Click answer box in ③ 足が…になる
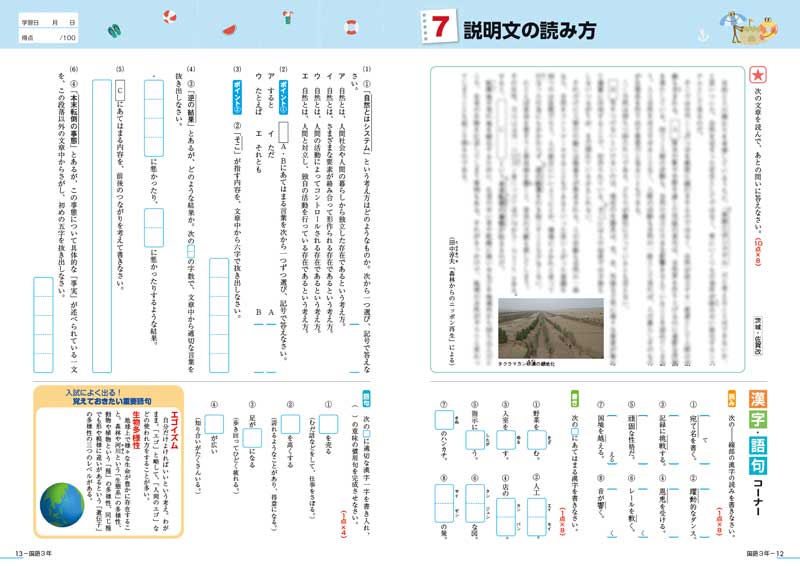Image resolution: width=800 pixels, height=566 pixels. point(252,438)
